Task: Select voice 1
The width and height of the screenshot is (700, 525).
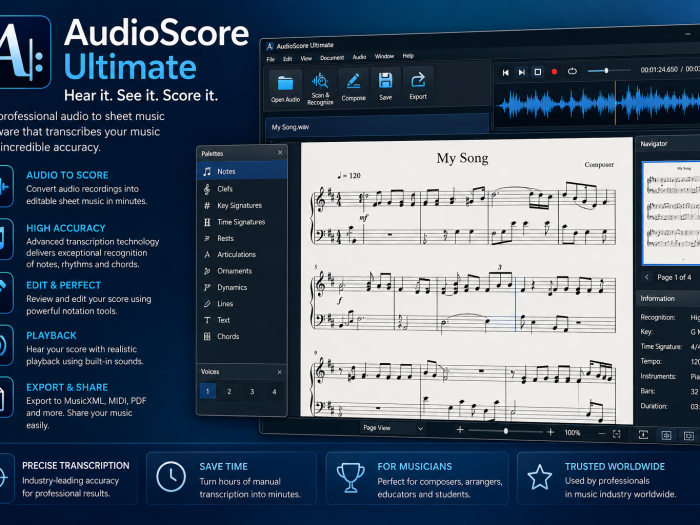Action: pos(208,392)
